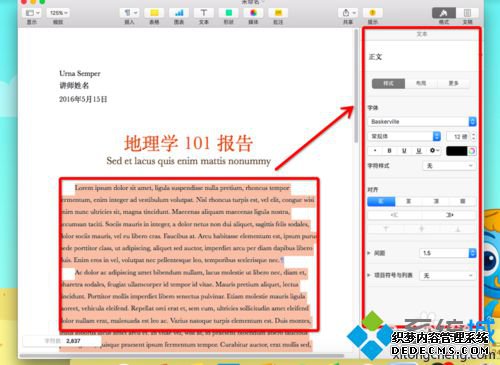This screenshot has height=365, width=500.
Task: Open the colorful Media icon
Action: (253, 13)
